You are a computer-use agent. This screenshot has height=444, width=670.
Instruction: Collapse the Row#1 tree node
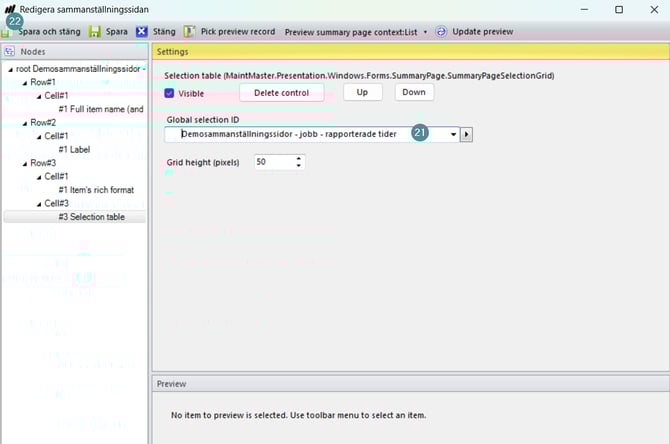(x=25, y=82)
